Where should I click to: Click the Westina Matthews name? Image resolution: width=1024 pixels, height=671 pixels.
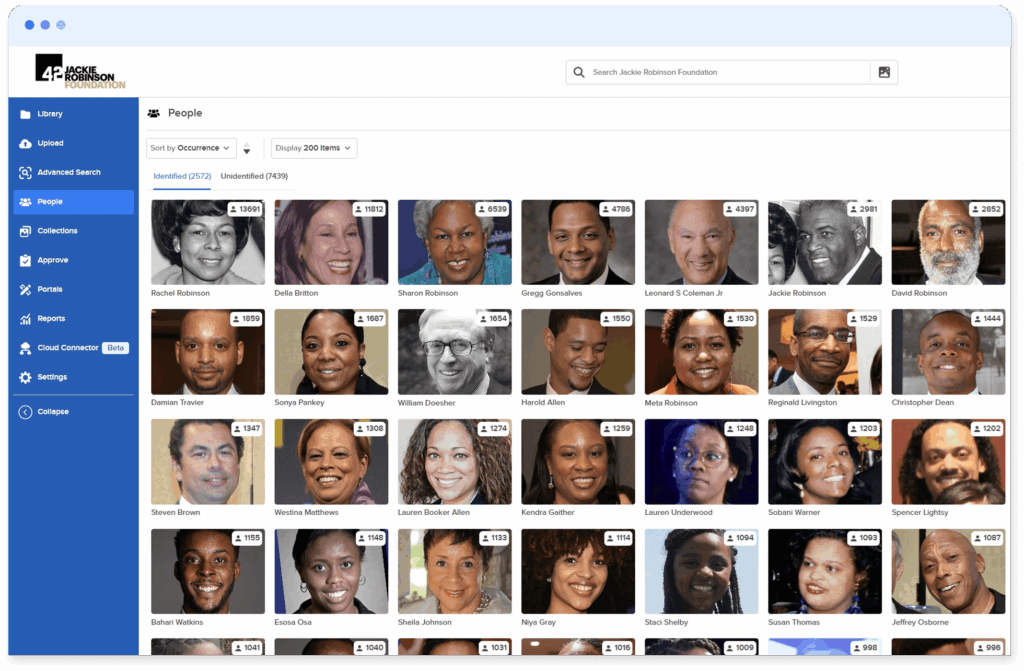pyautogui.click(x=306, y=513)
